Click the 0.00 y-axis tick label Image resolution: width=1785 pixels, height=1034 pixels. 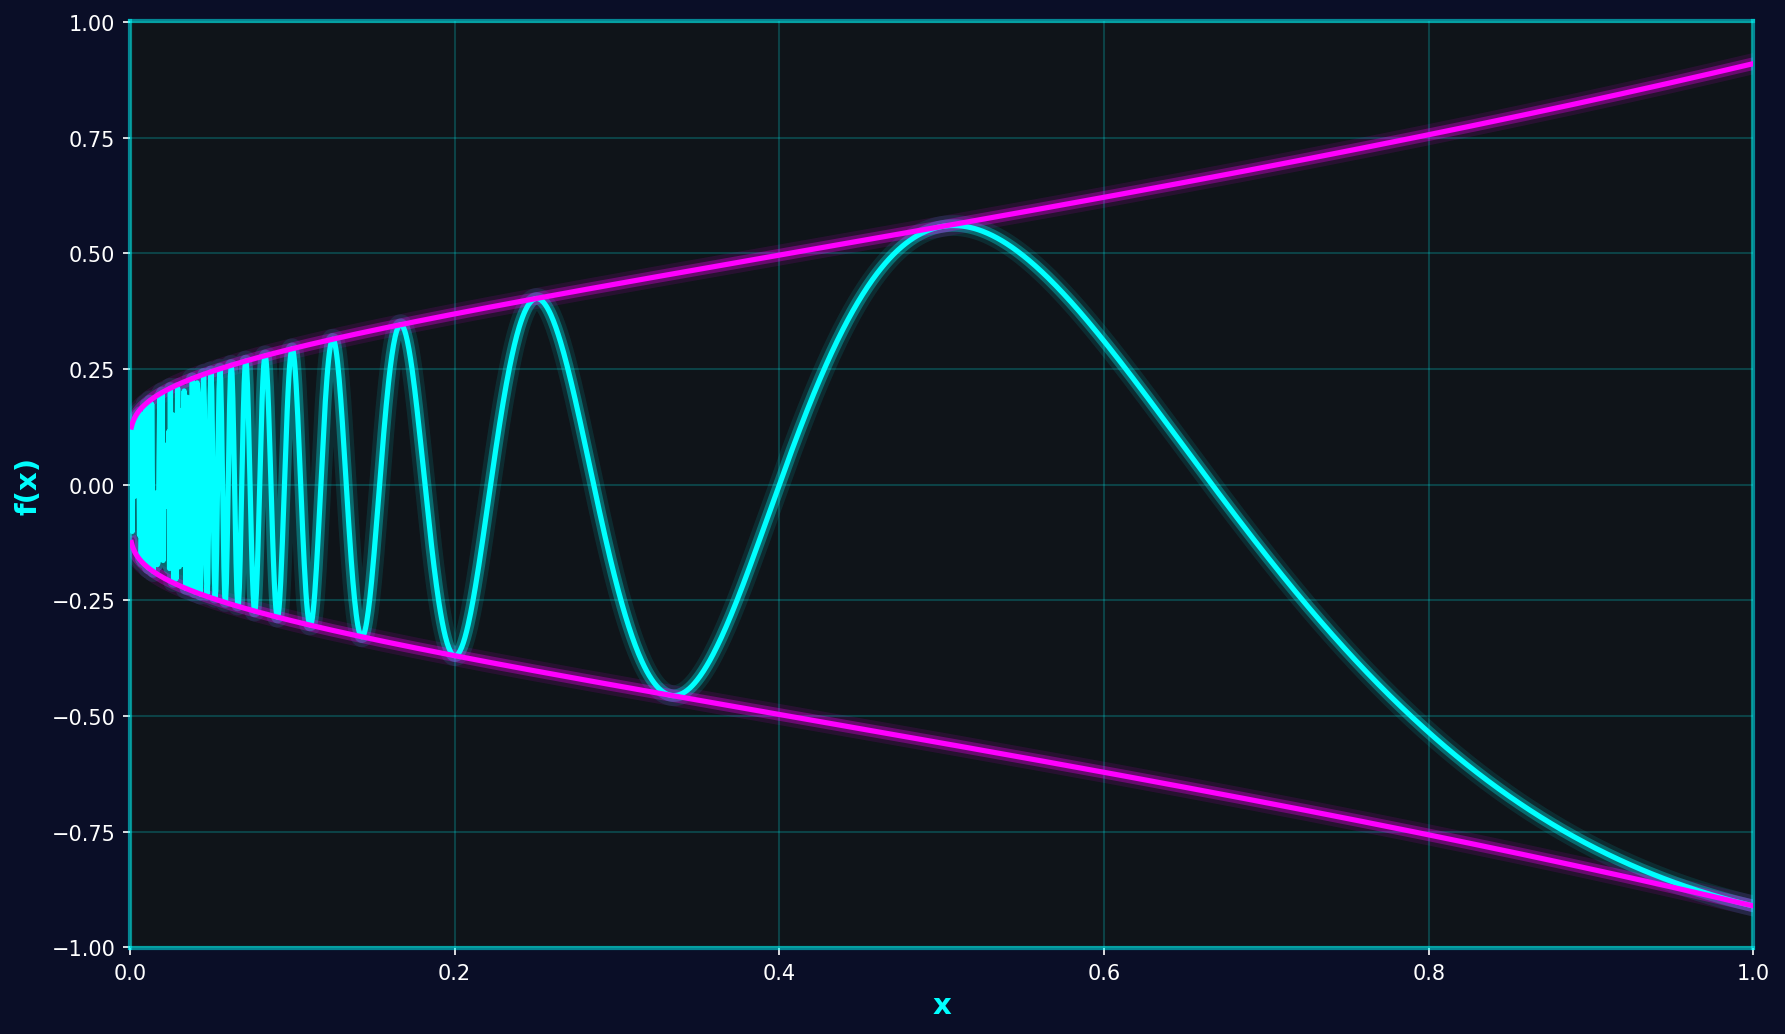92,486
